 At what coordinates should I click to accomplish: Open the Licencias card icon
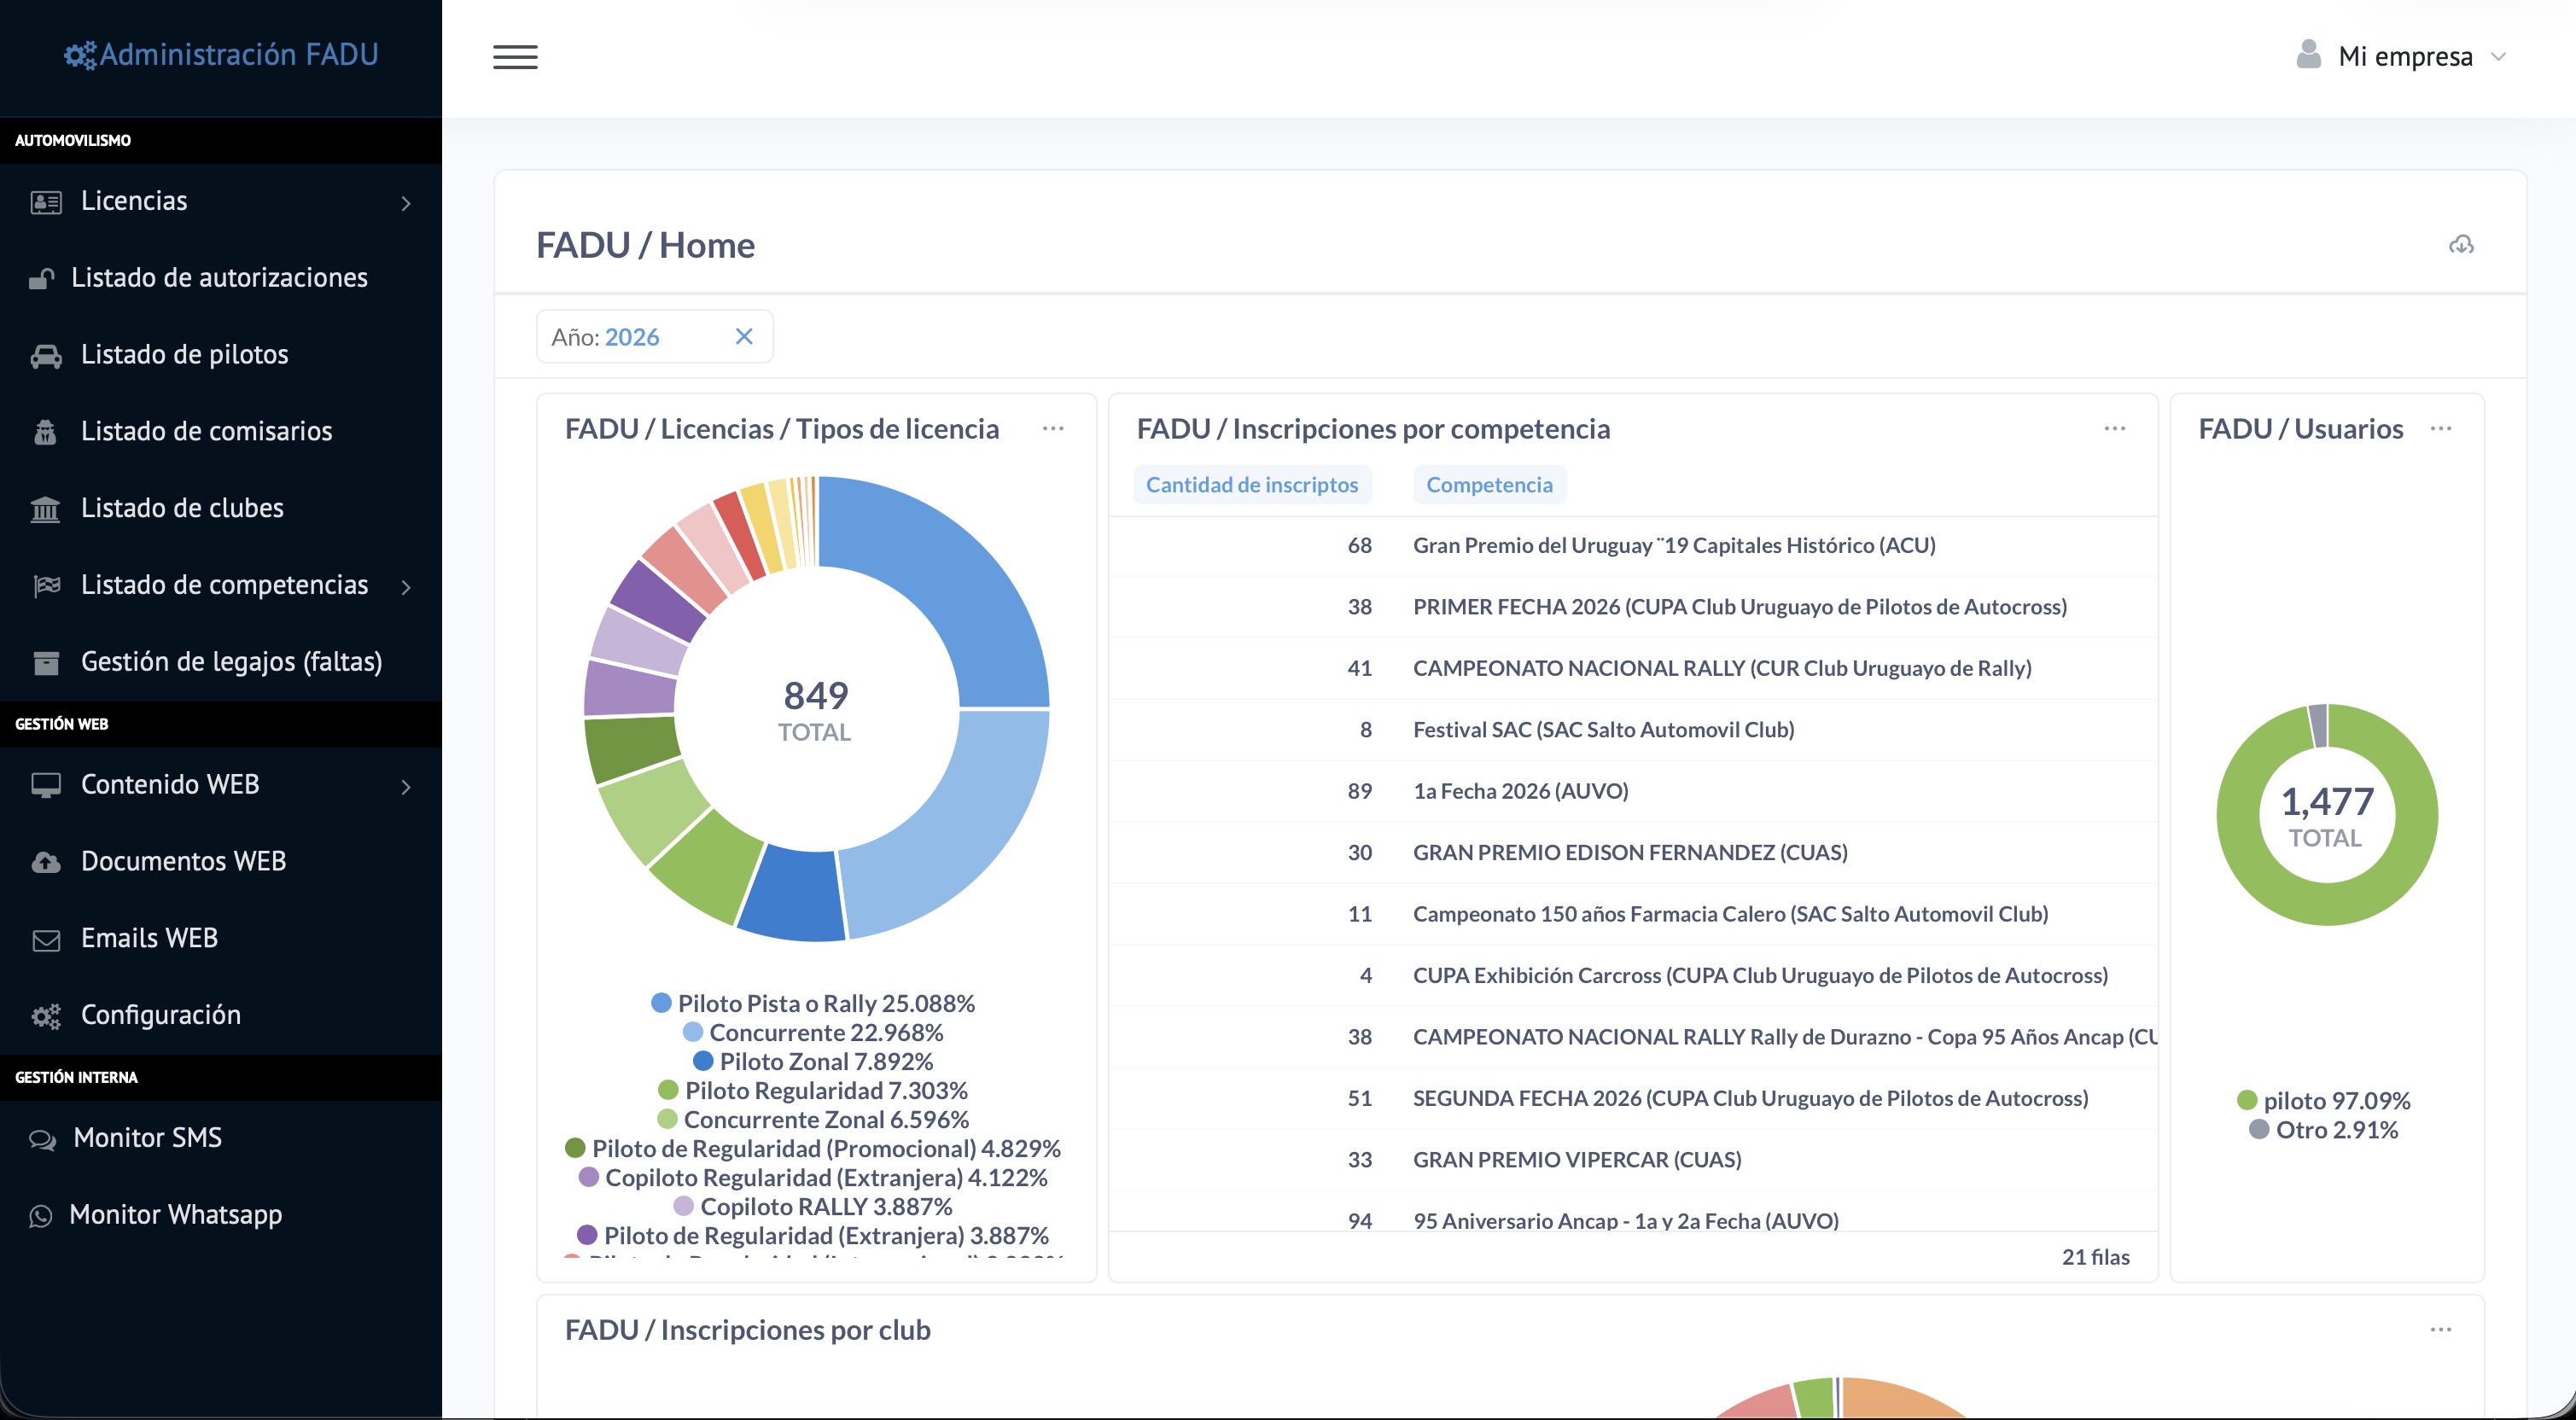[x=46, y=202]
